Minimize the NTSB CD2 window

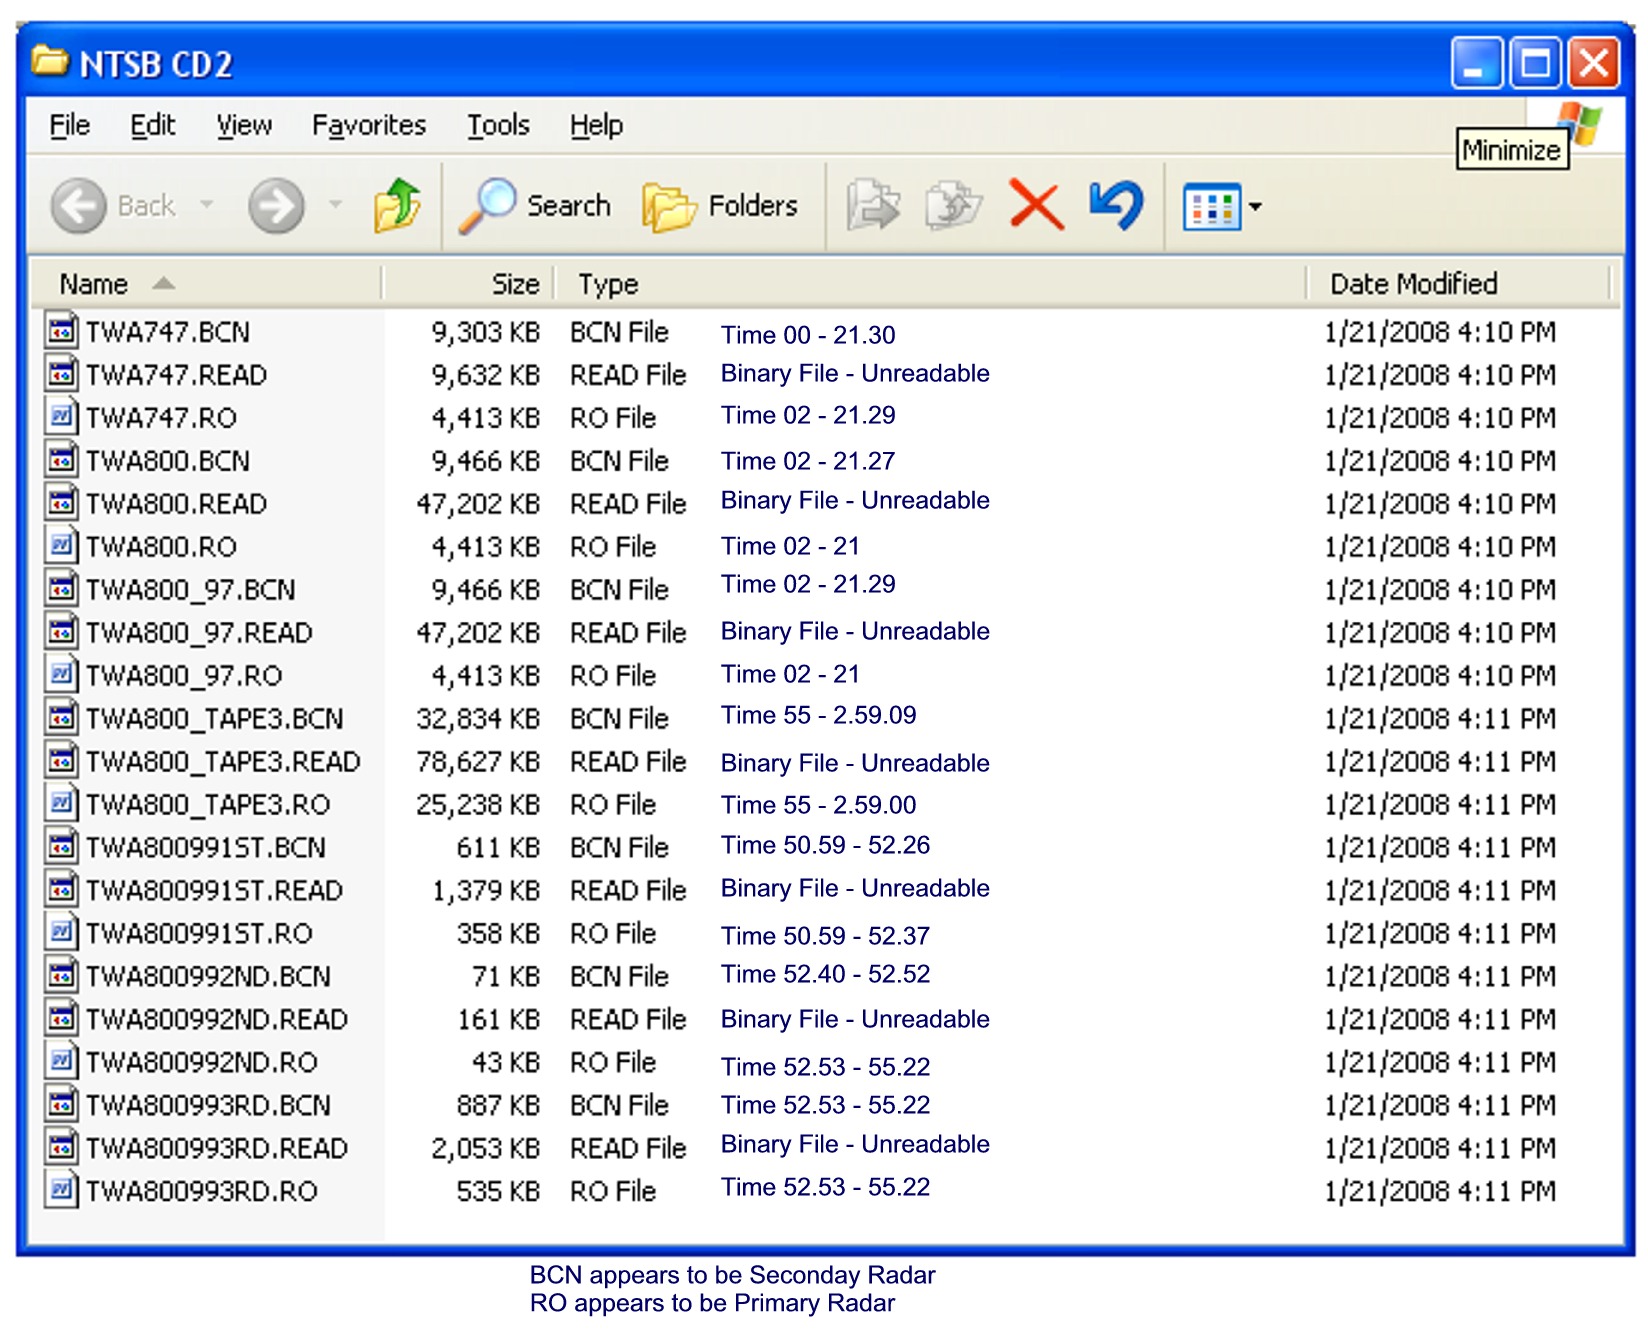tap(1476, 63)
